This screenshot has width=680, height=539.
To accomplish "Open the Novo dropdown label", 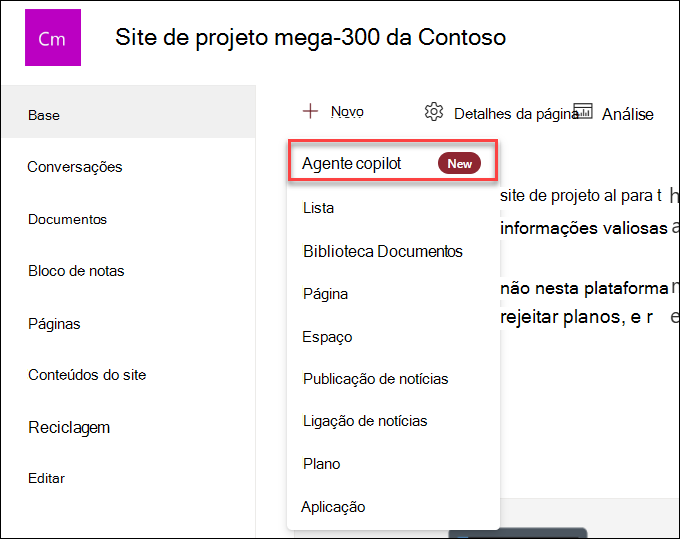I will [347, 111].
